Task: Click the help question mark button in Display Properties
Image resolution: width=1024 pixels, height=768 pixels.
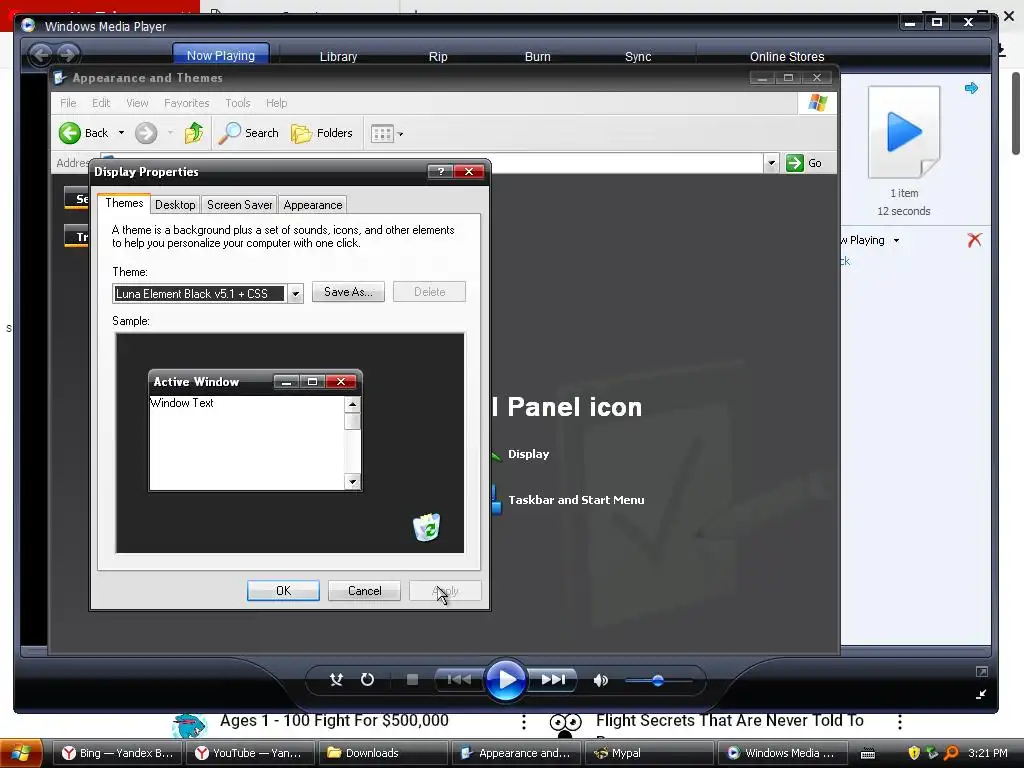Action: coord(441,172)
